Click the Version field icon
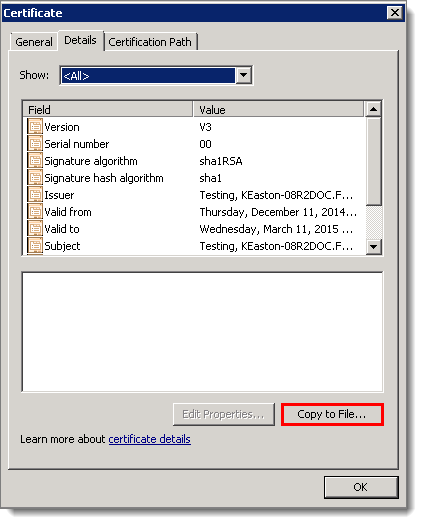 [35, 127]
